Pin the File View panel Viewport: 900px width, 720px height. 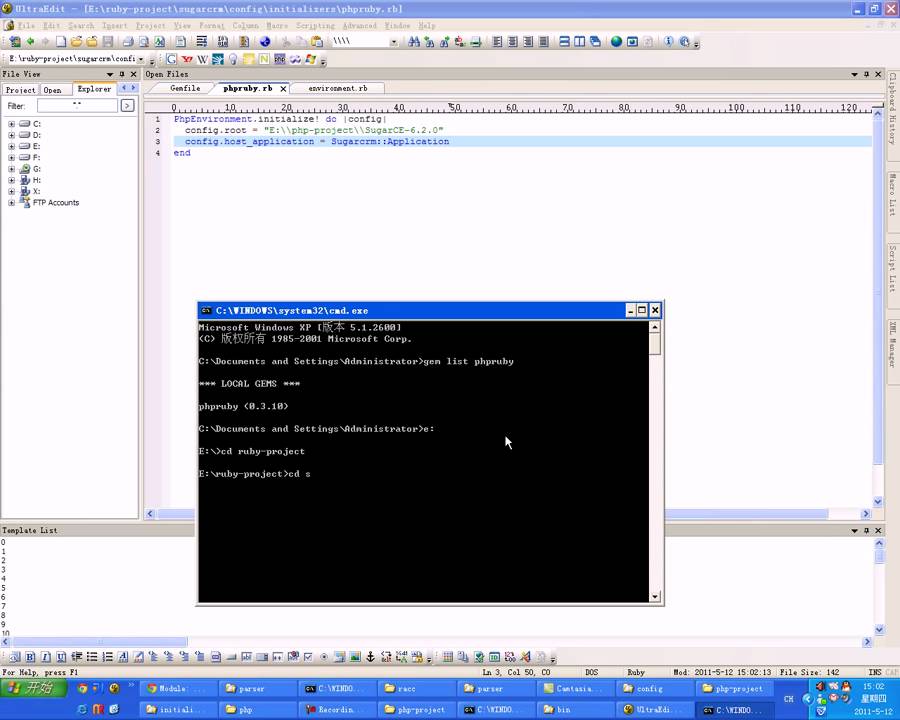tap(122, 74)
